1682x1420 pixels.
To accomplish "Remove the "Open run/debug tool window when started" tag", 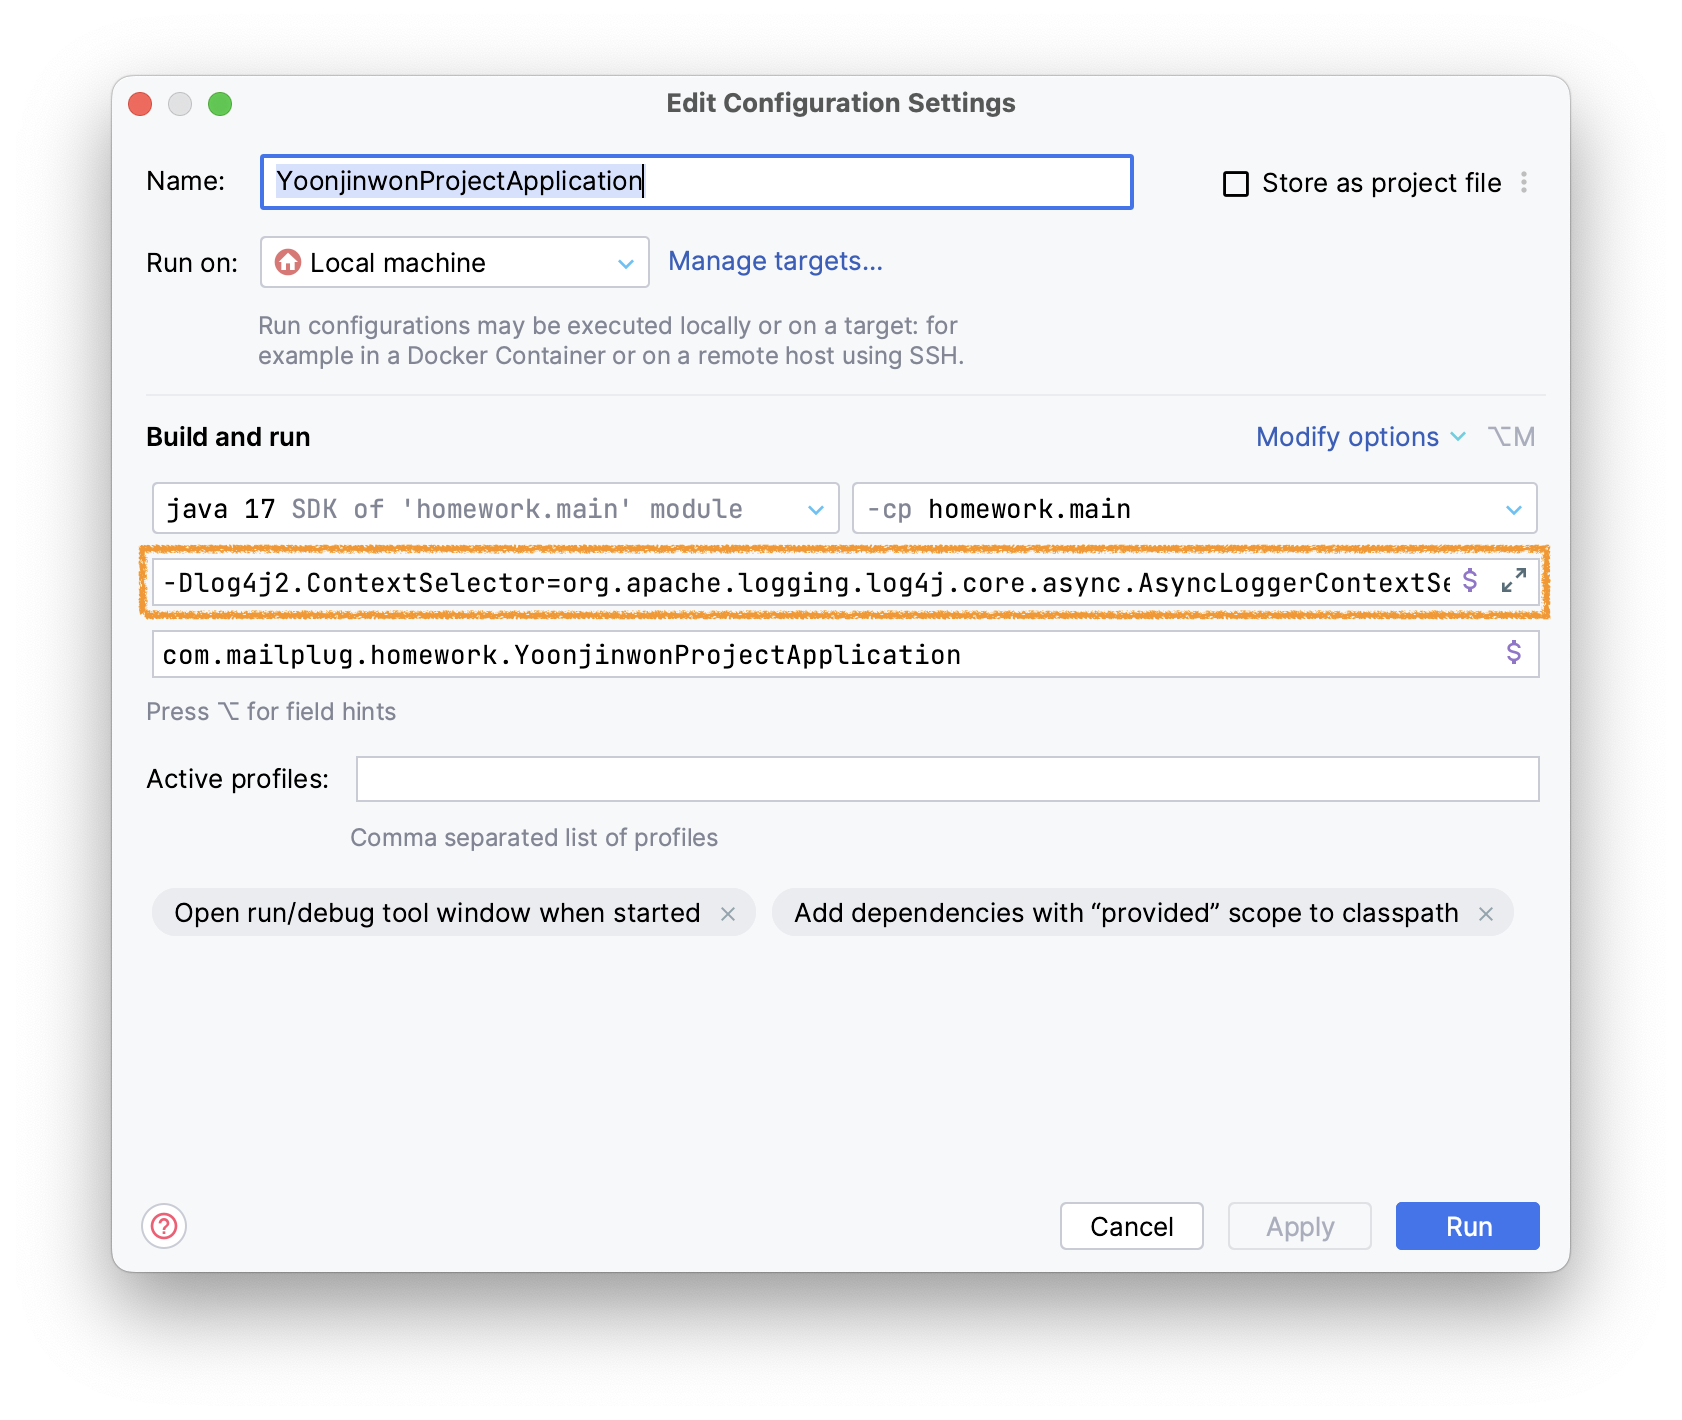I will click(x=730, y=912).
